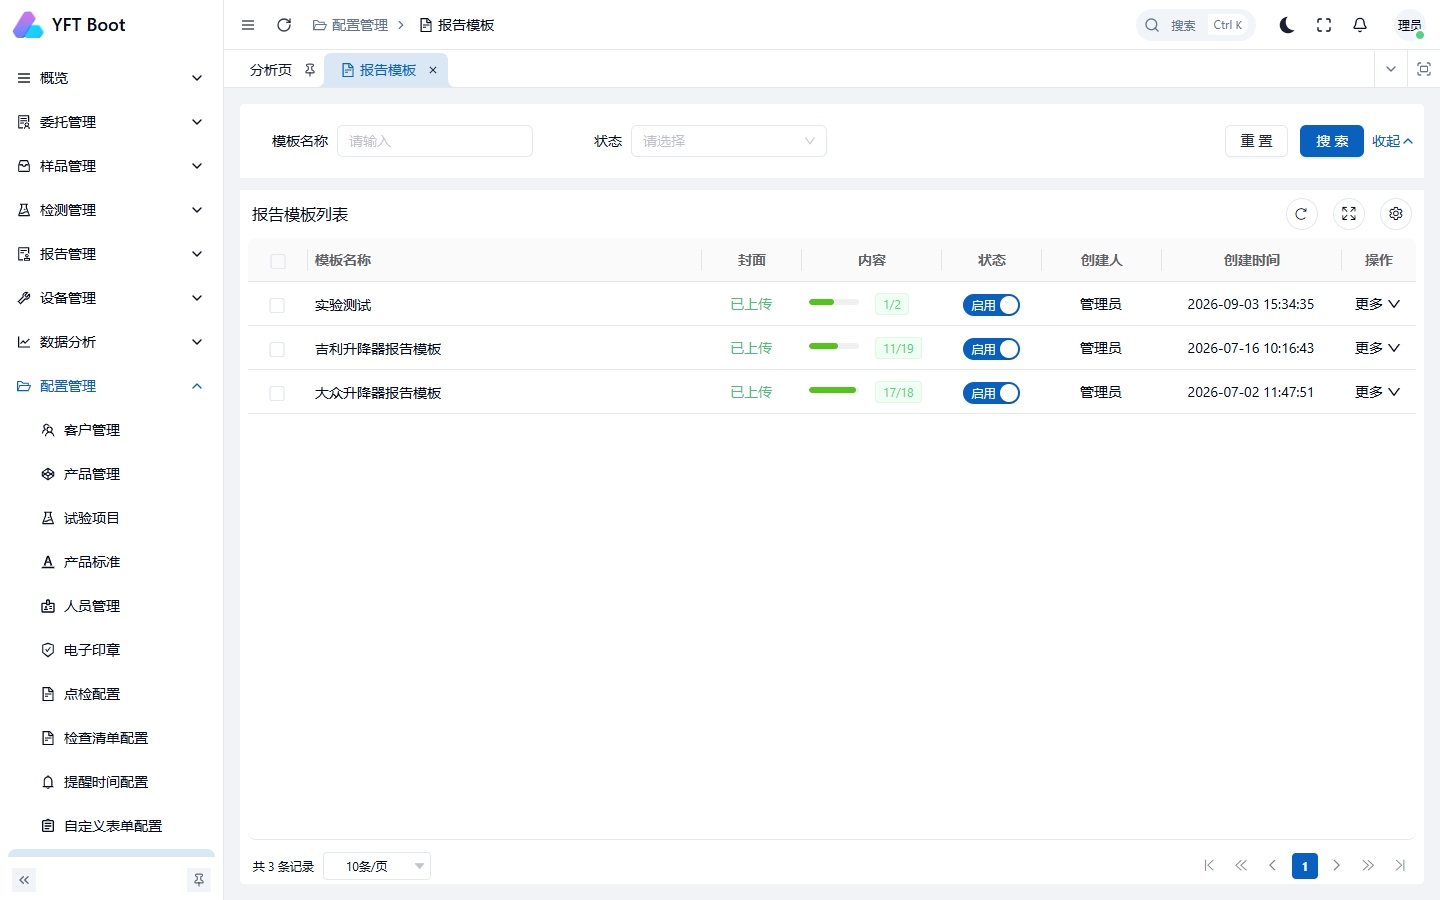This screenshot has width=1440, height=900.
Task: Open the 状态 select dropdown
Action: (729, 141)
